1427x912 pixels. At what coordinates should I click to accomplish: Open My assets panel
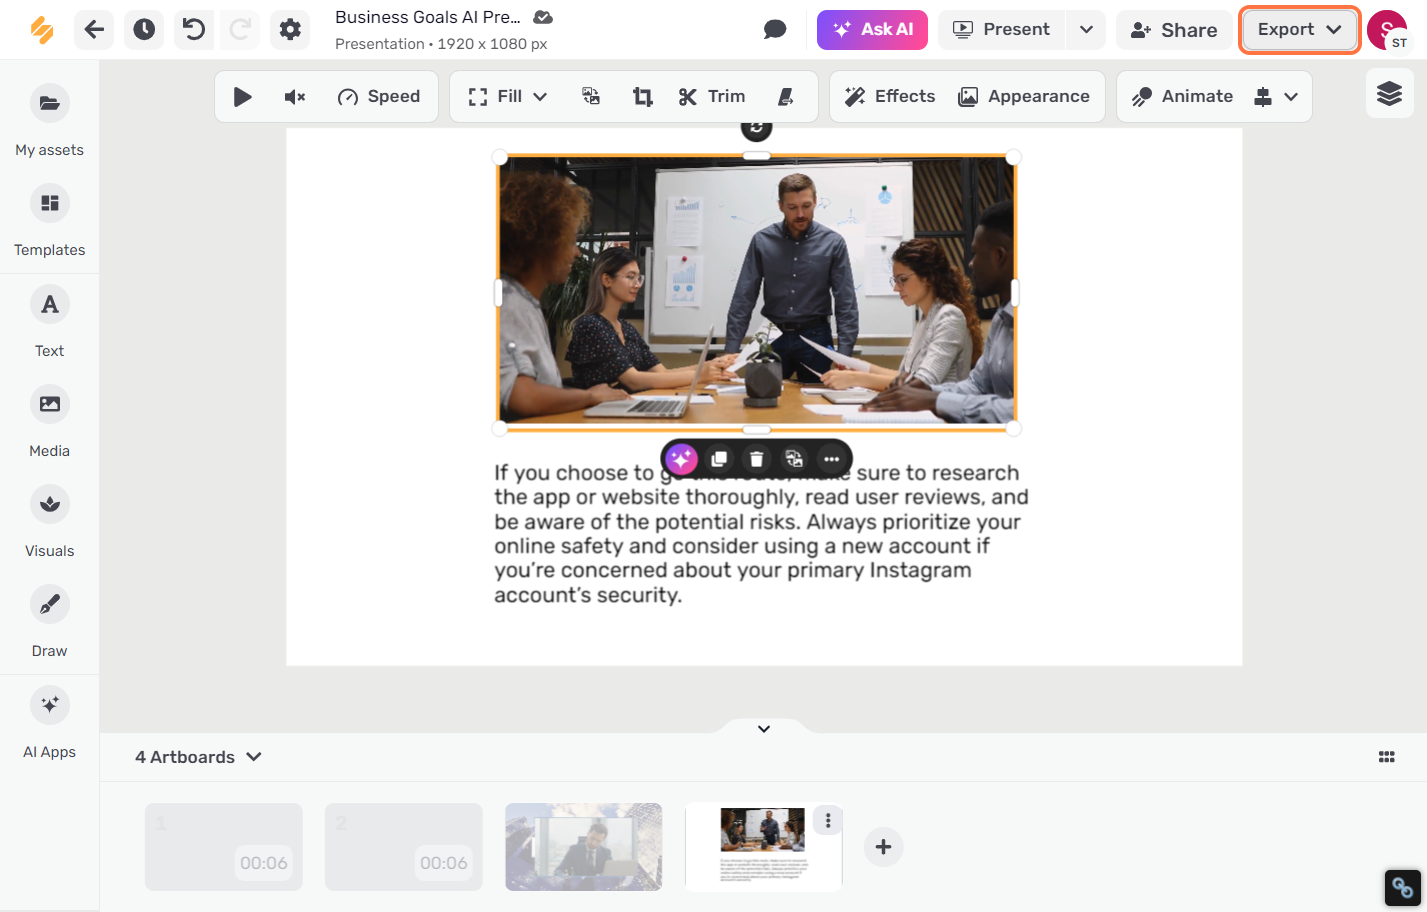[49, 120]
